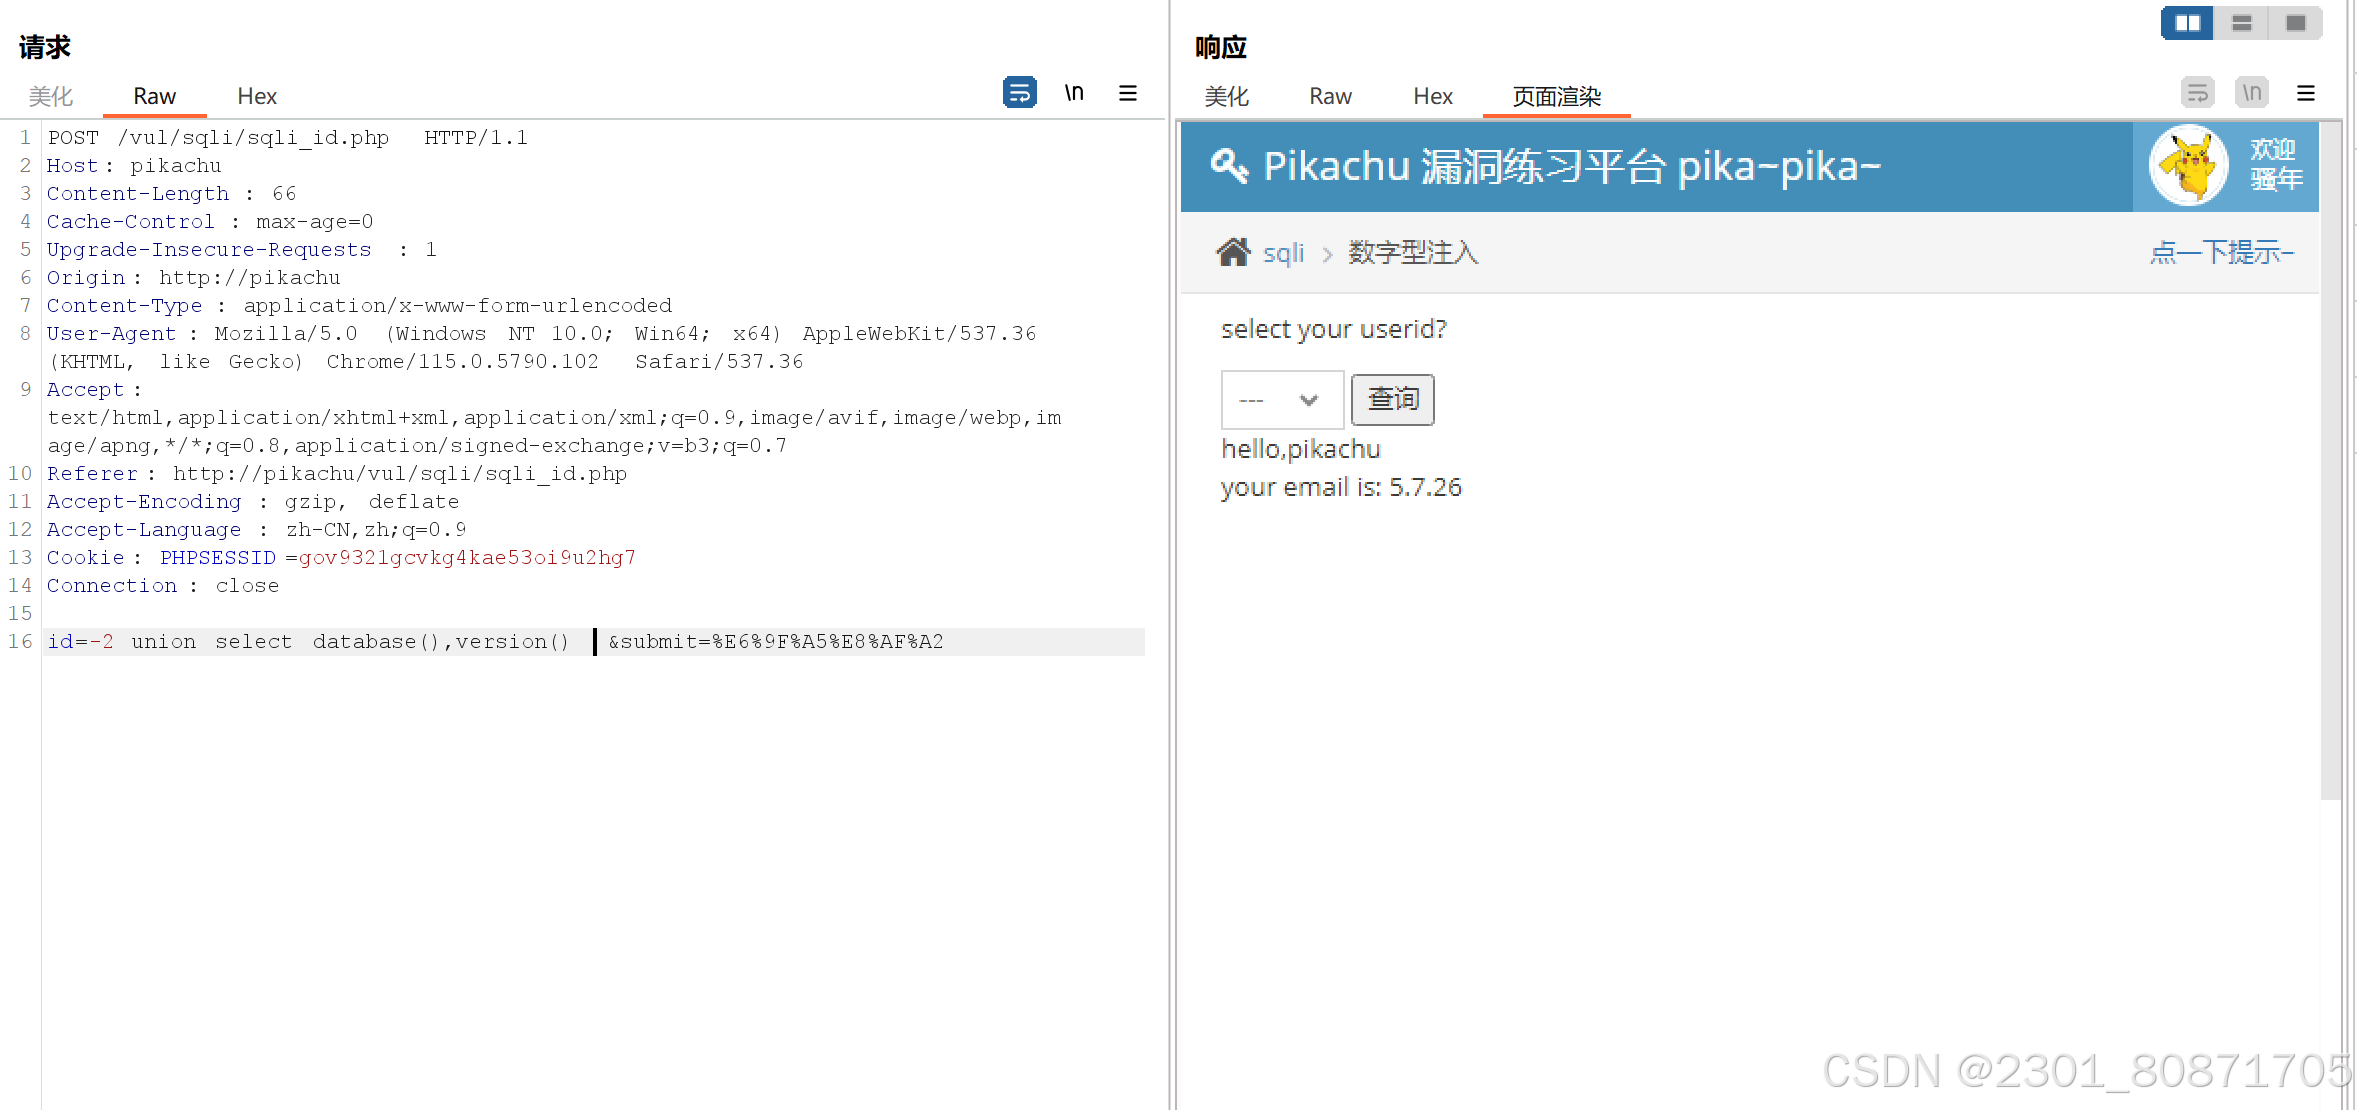The height and width of the screenshot is (1110, 2357).
Task: Click response panel newline \n icon
Action: point(2251,93)
